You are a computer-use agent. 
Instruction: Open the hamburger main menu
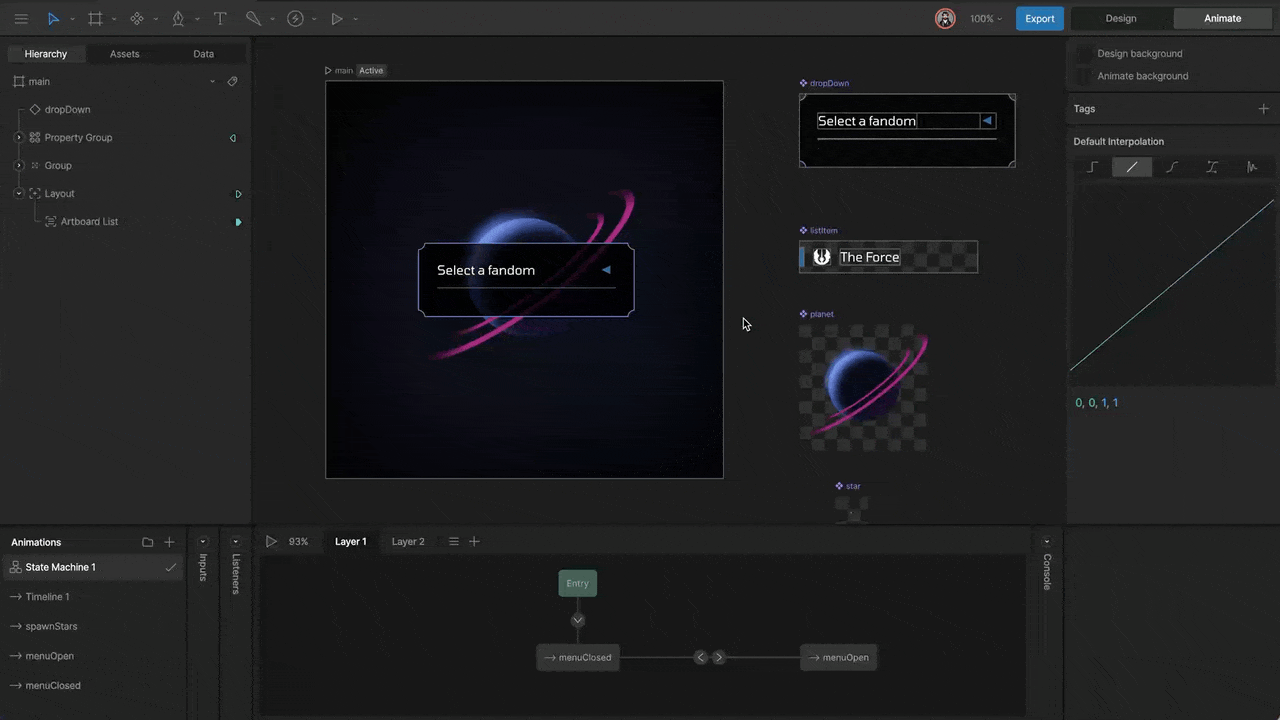pos(21,19)
